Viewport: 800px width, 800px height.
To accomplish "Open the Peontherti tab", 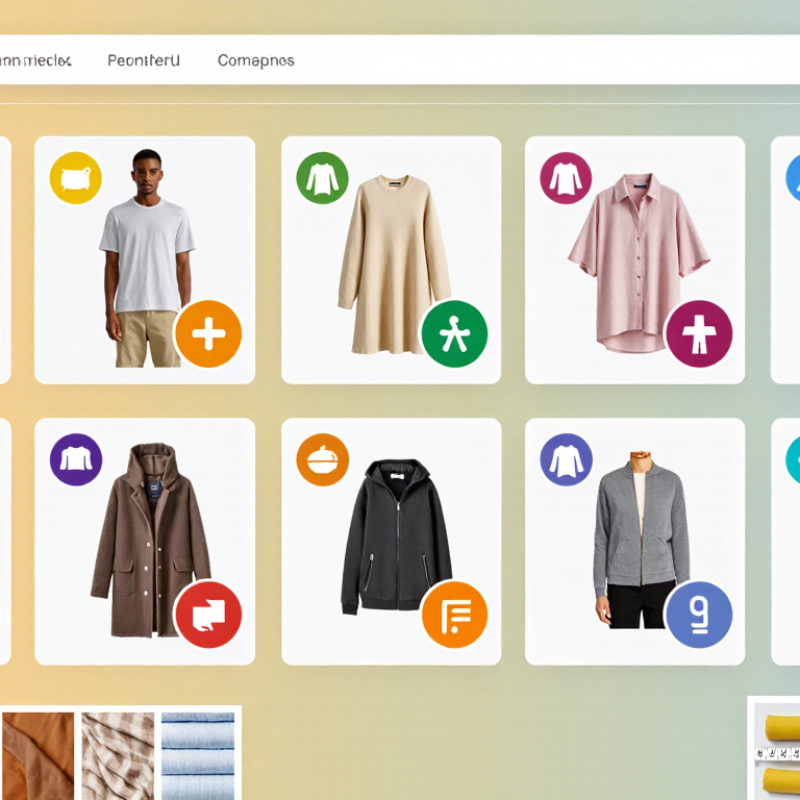I will pos(143,61).
